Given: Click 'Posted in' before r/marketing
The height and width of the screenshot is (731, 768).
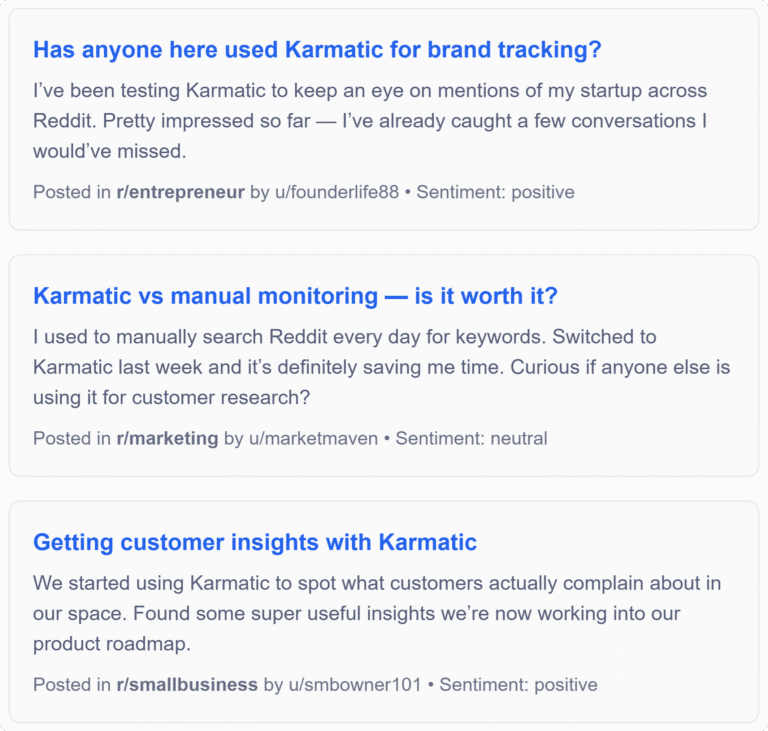Looking at the screenshot, I should 72,438.
